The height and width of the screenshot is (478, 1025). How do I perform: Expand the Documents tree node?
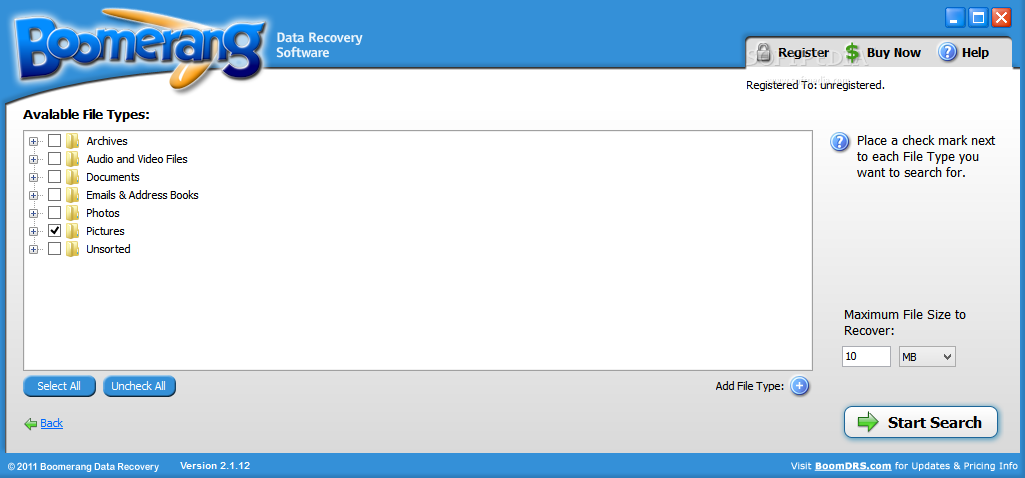pyautogui.click(x=33, y=177)
